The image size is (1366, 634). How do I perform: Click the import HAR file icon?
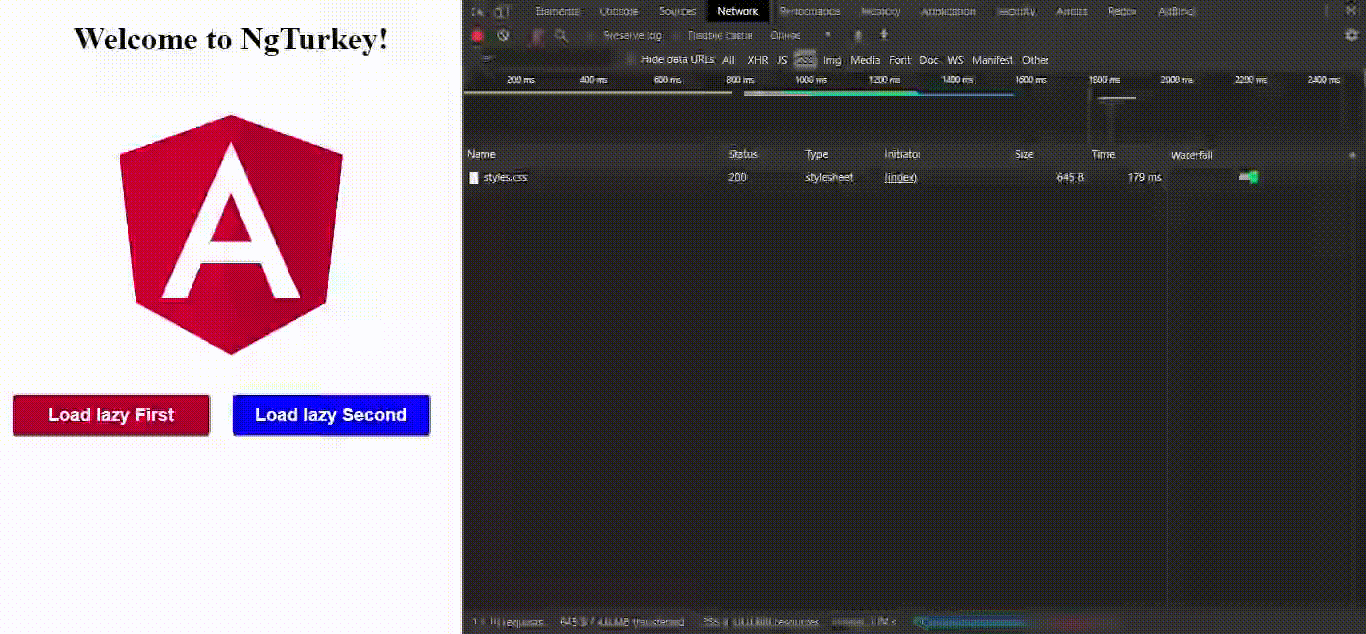click(857, 34)
